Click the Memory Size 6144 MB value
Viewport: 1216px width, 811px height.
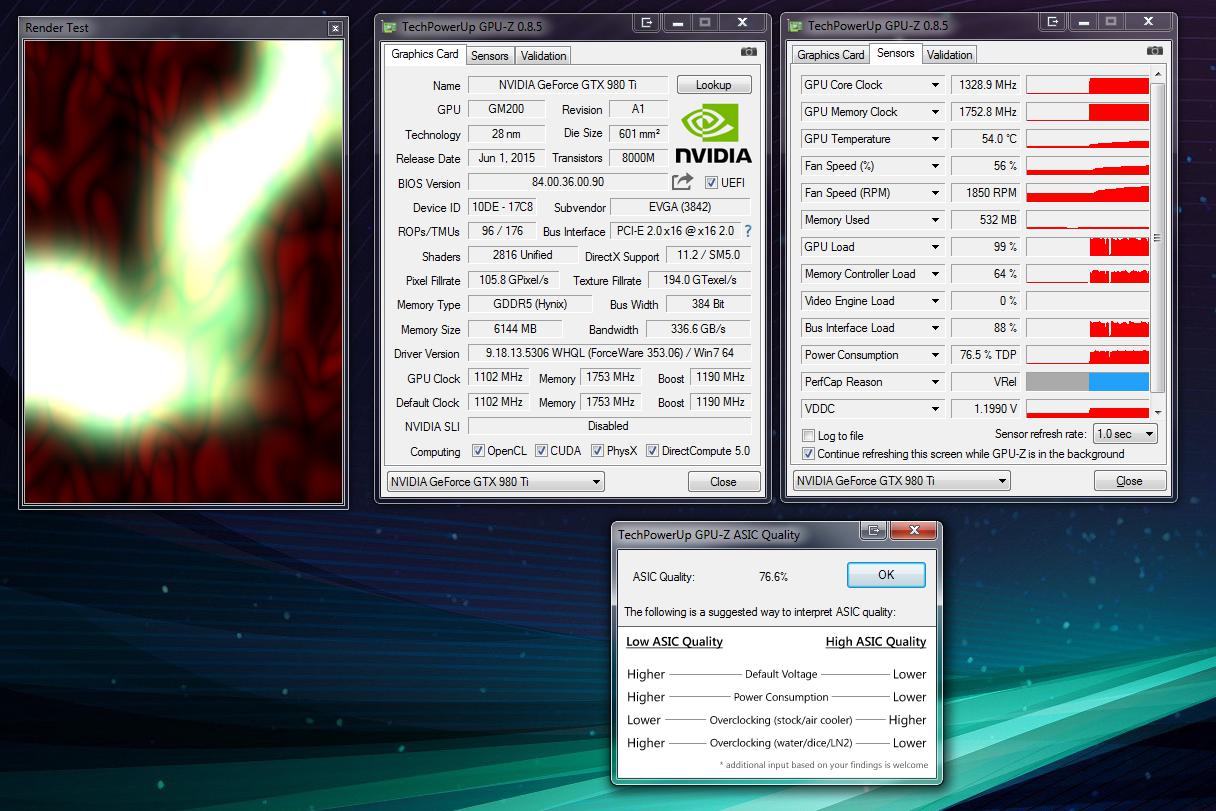click(x=515, y=329)
